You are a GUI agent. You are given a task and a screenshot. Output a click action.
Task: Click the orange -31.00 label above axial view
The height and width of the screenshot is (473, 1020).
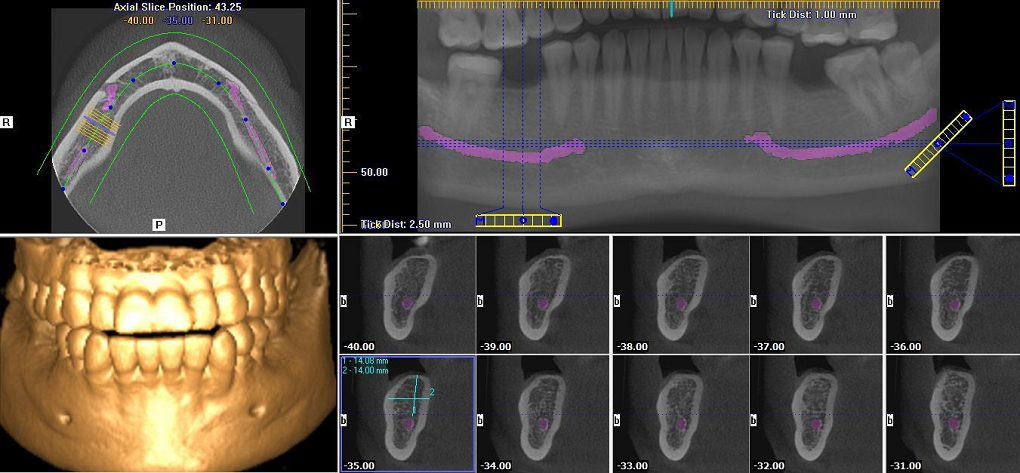[217, 21]
